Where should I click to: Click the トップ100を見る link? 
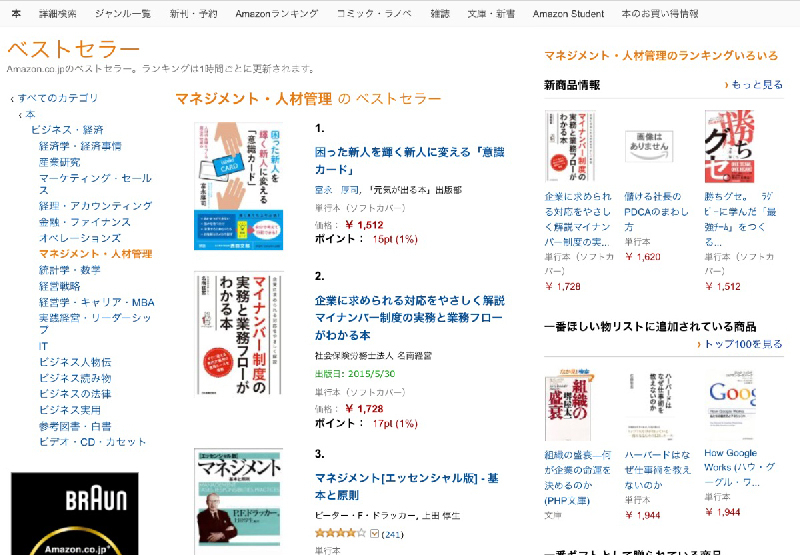[x=743, y=344]
